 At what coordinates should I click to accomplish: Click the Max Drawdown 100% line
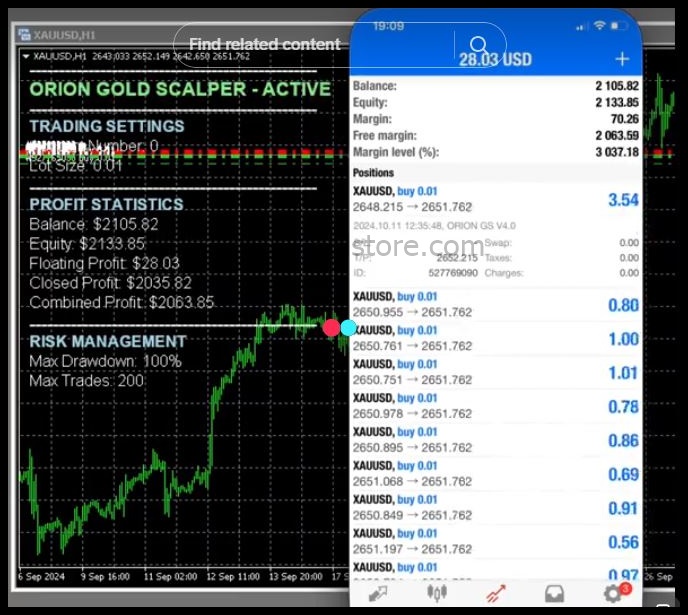click(x=105, y=361)
